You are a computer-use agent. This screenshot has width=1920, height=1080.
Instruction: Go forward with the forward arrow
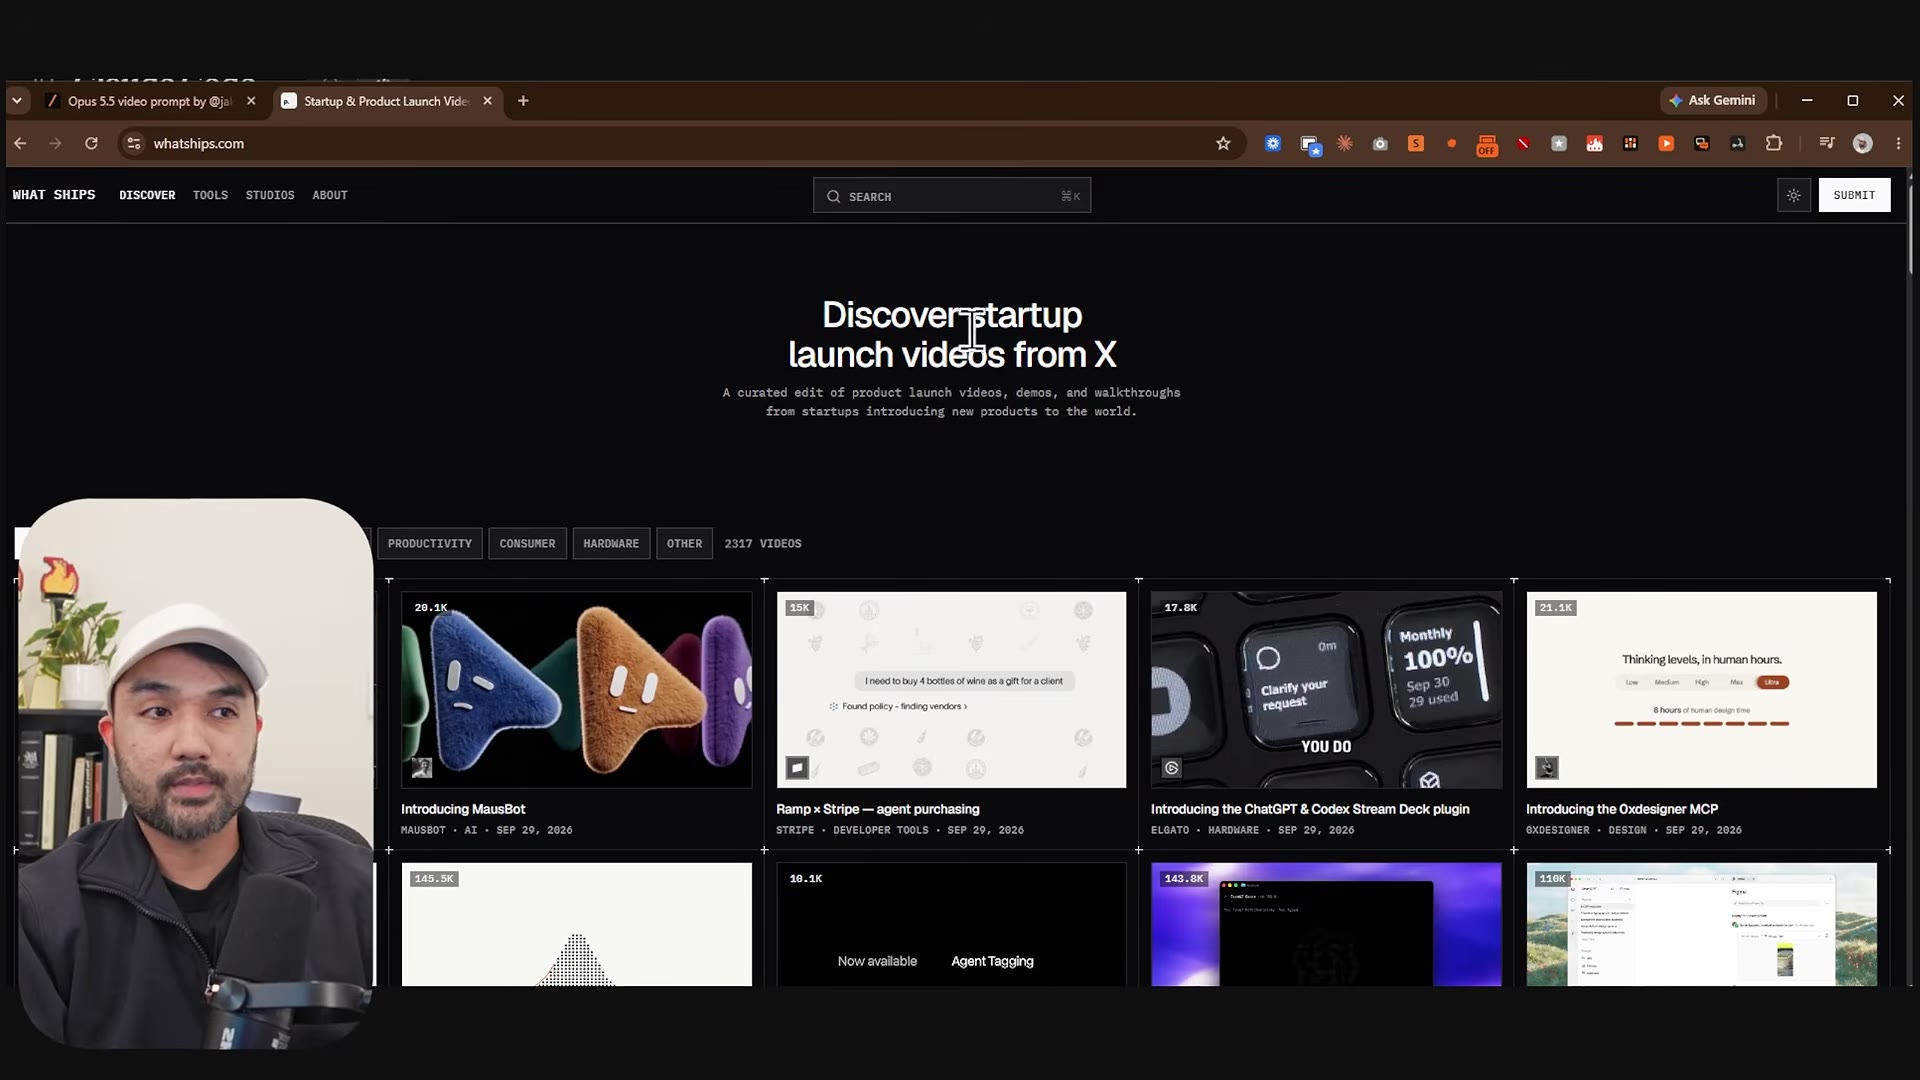click(55, 144)
